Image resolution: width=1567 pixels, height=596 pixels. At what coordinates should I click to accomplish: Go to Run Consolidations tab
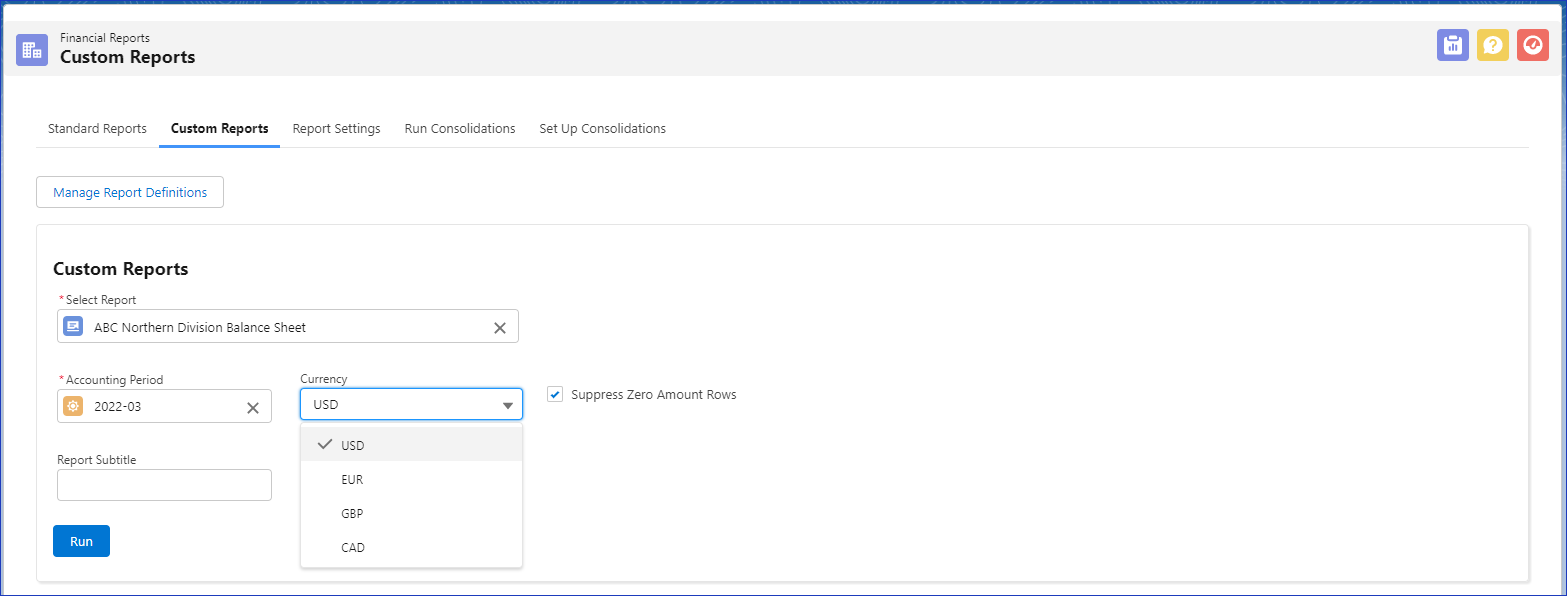[459, 129]
